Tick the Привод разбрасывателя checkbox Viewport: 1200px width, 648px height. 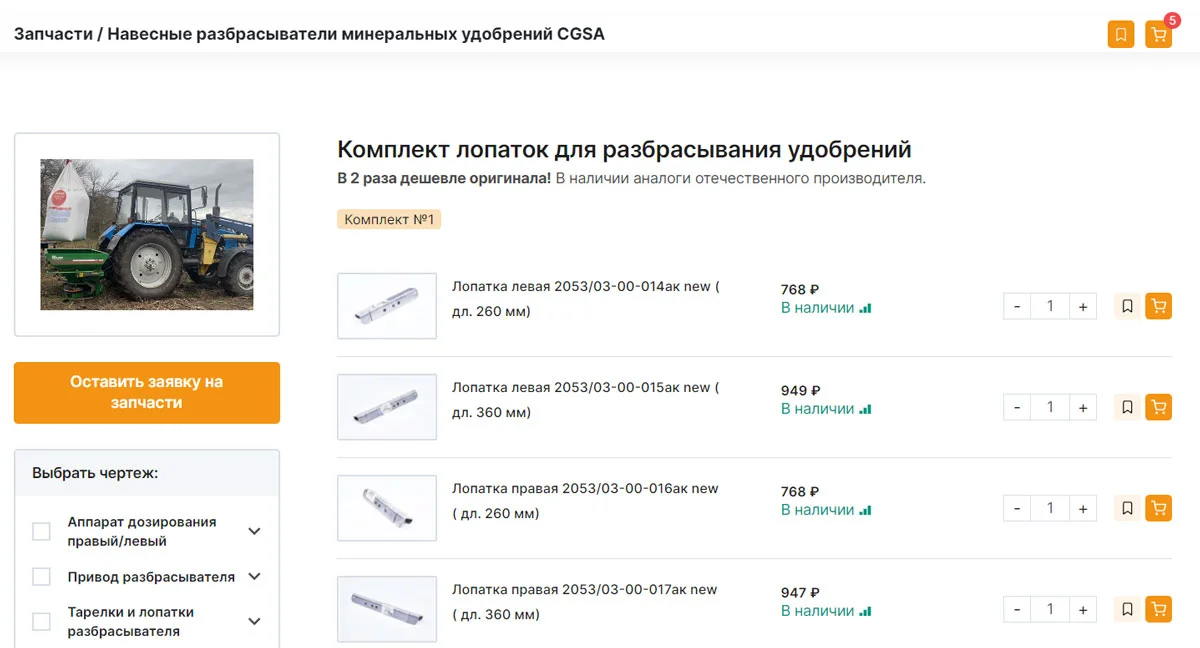(x=41, y=577)
